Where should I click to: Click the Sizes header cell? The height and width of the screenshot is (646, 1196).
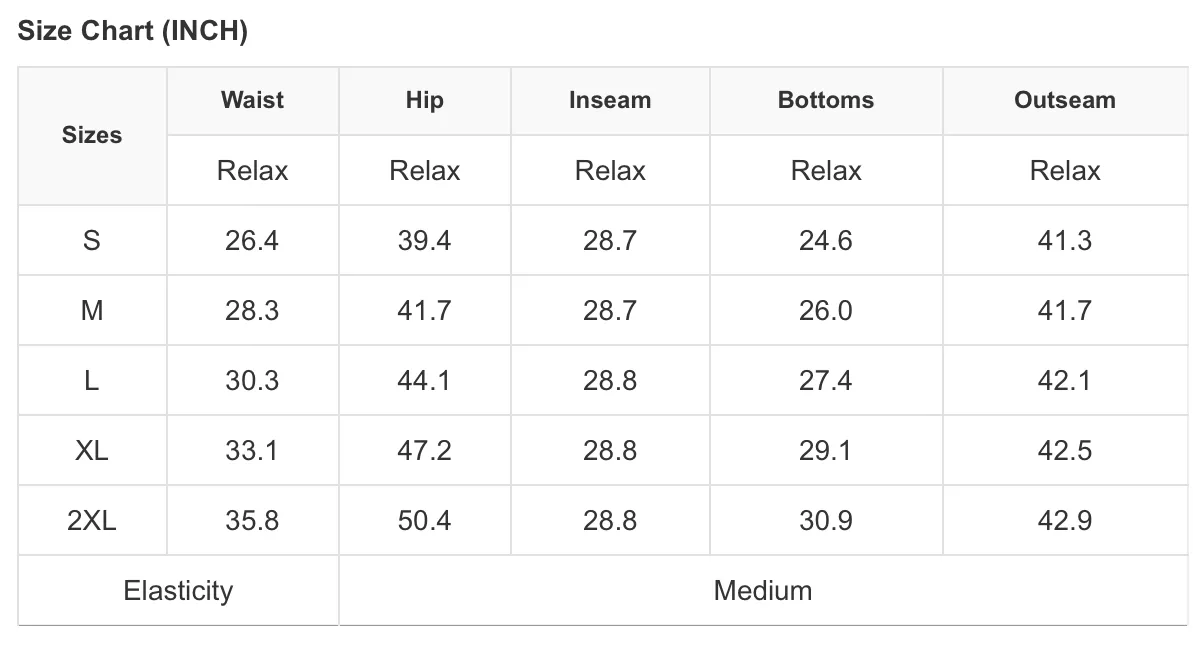click(92, 135)
